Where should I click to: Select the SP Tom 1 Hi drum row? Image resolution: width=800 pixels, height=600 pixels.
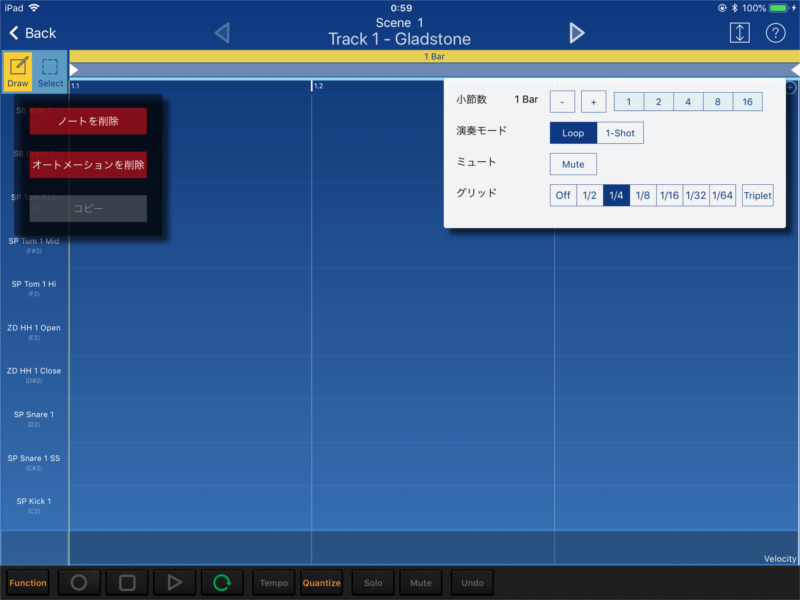(34, 288)
